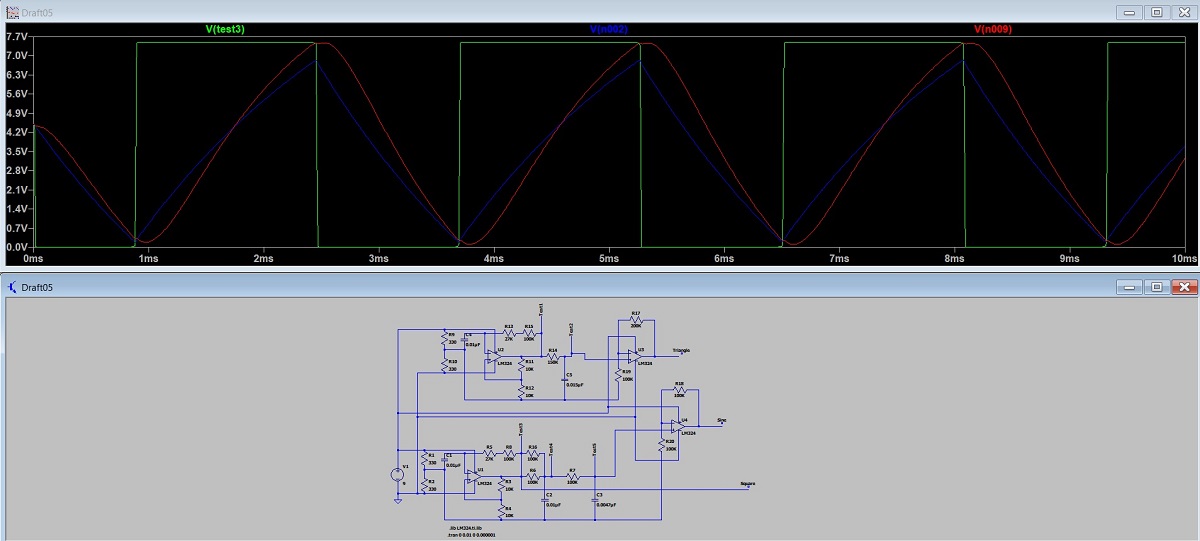Click the V(test3) green trace label
The image size is (1200, 541).
tap(225, 30)
